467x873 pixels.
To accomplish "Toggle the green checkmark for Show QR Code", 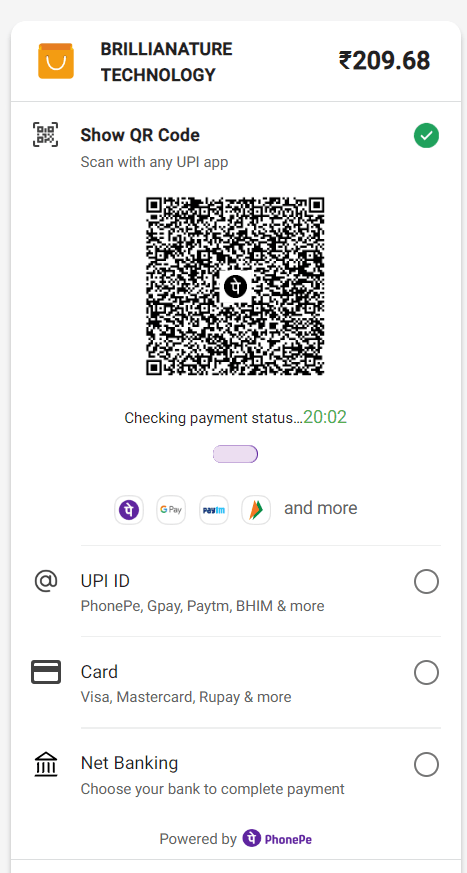I will 426,136.
